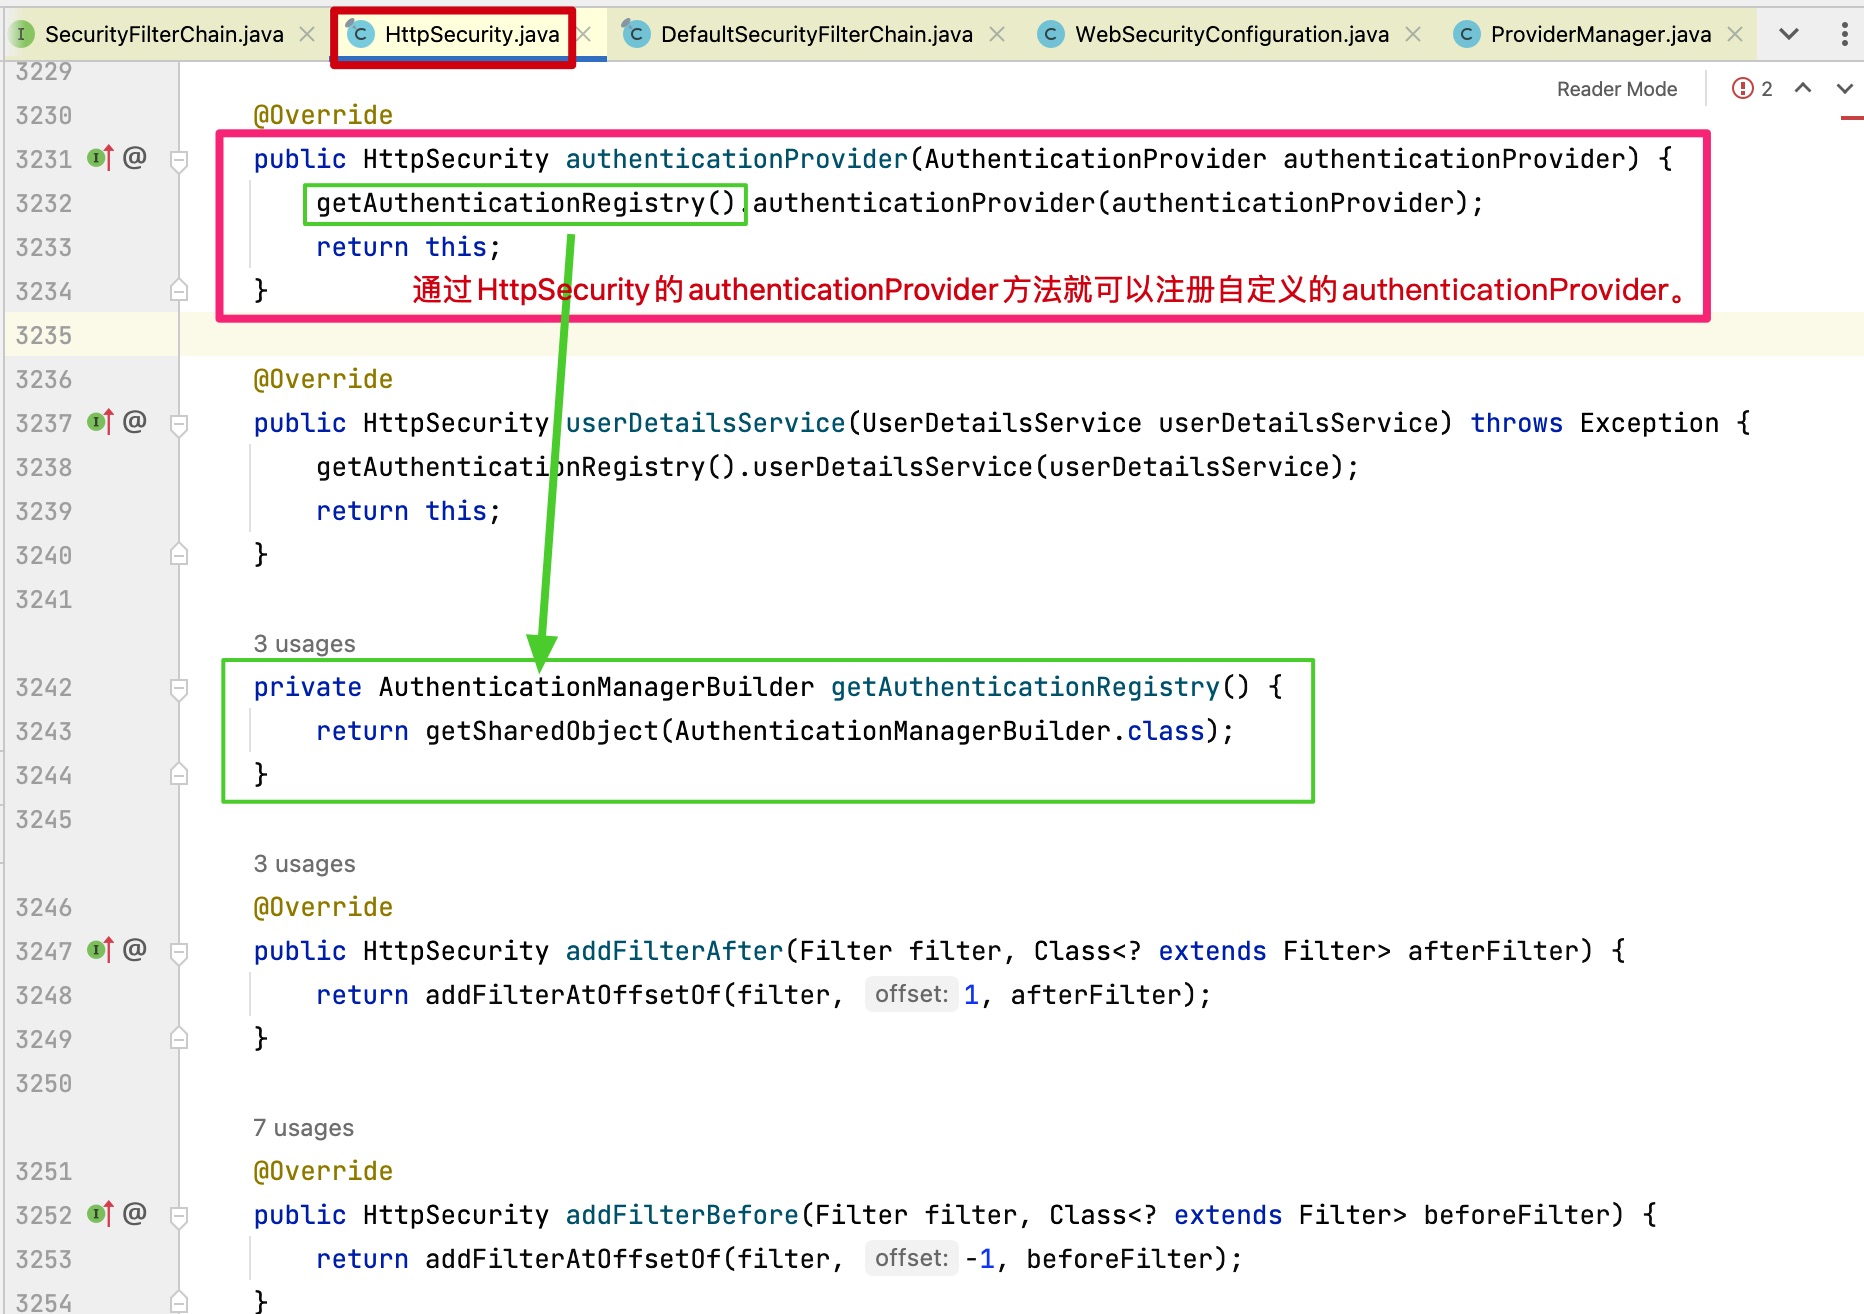The width and height of the screenshot is (1864, 1314).
Task: Click the red error stripe marker
Action: pos(1852,118)
